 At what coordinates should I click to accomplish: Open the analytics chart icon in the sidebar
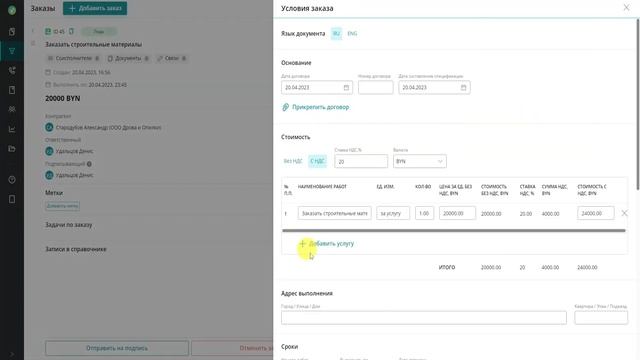point(12,129)
